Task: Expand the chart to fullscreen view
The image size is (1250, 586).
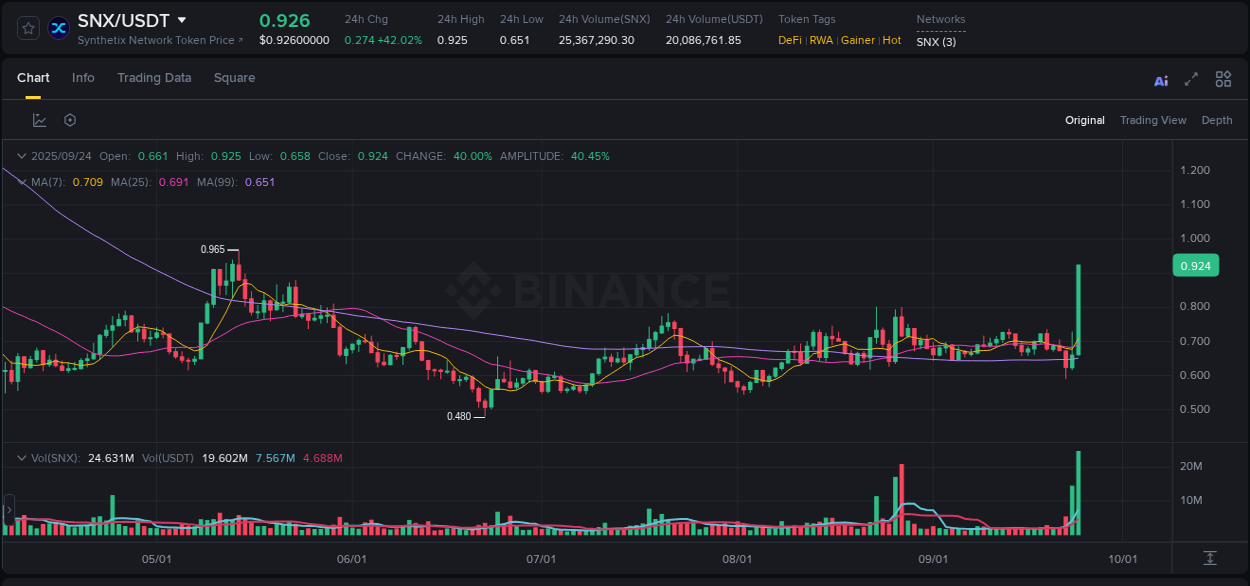Action: 1191,78
